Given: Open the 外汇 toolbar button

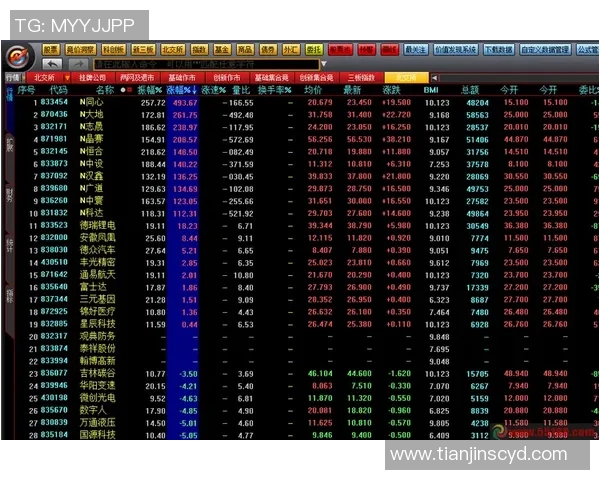Looking at the screenshot, I should point(290,50).
